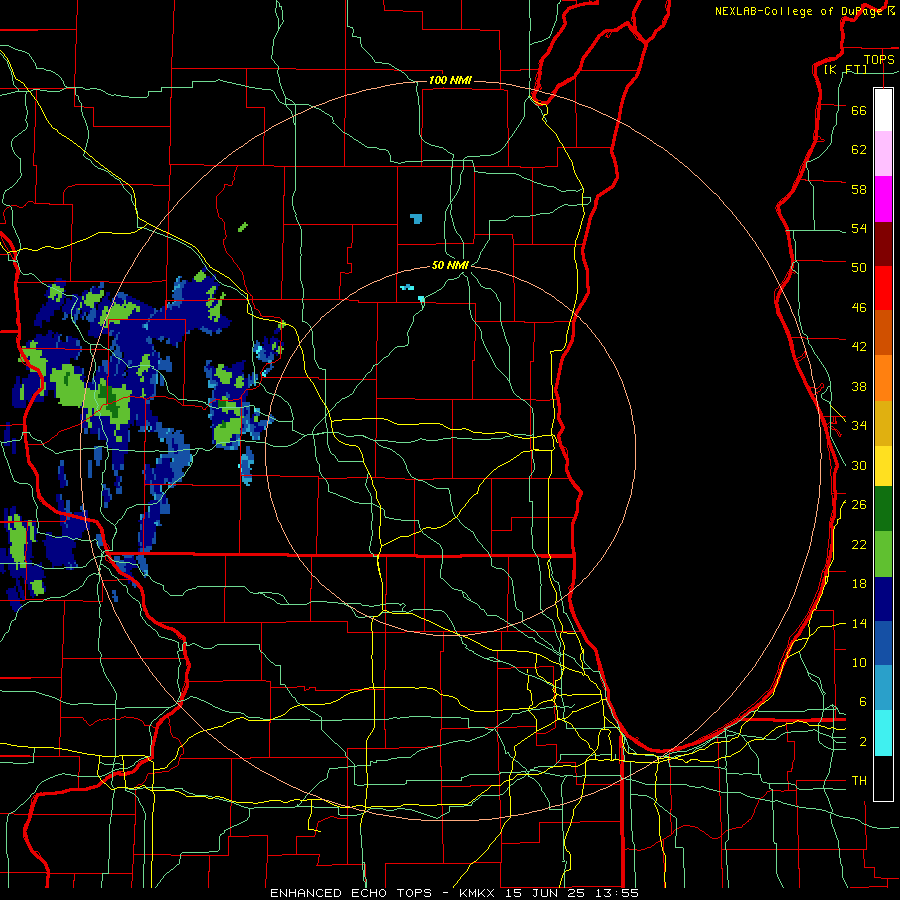Click the light pink legend swatch
This screenshot has width=900, height=900.
click(x=883, y=153)
